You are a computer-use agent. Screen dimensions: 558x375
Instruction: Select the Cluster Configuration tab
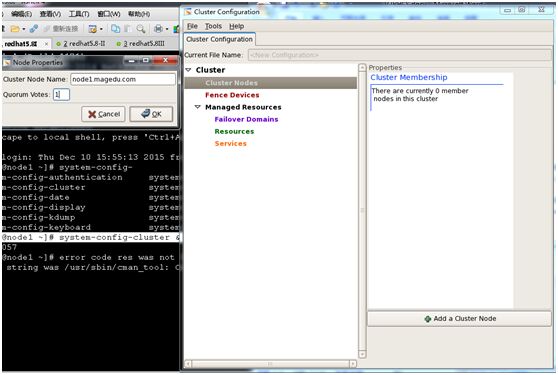click(219, 39)
